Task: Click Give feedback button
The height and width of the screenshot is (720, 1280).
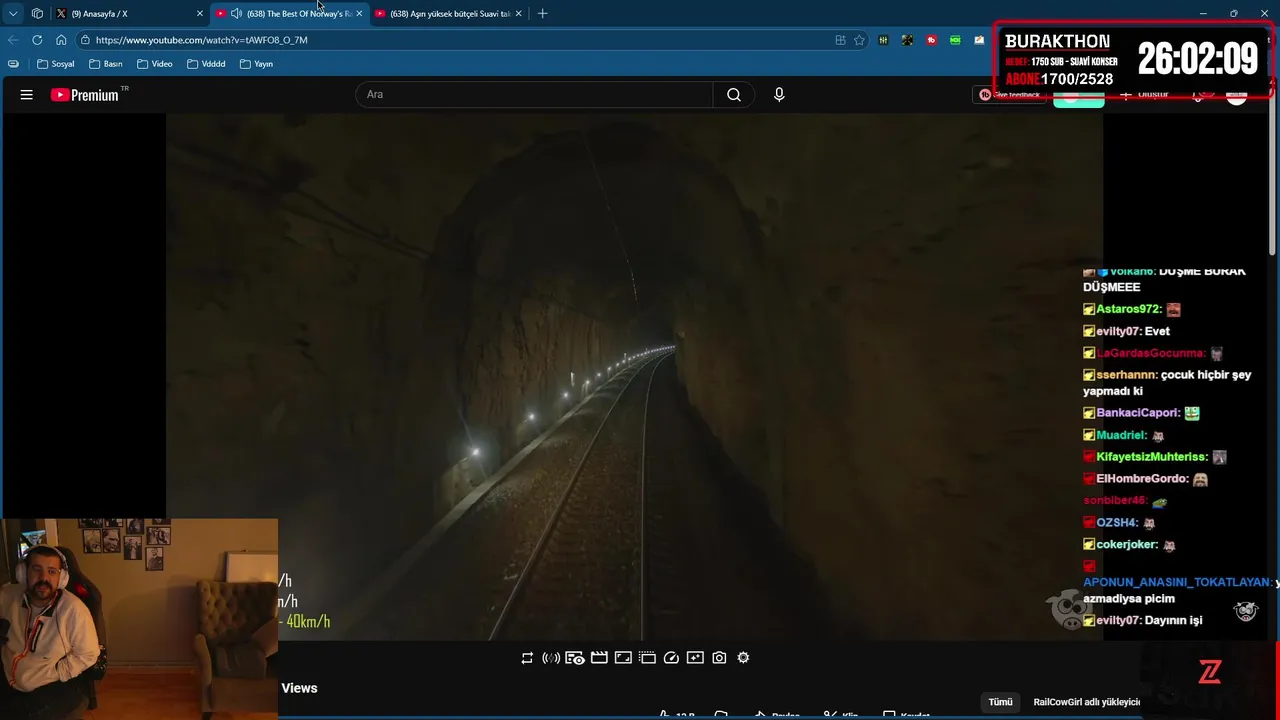Action: tap(1010, 95)
